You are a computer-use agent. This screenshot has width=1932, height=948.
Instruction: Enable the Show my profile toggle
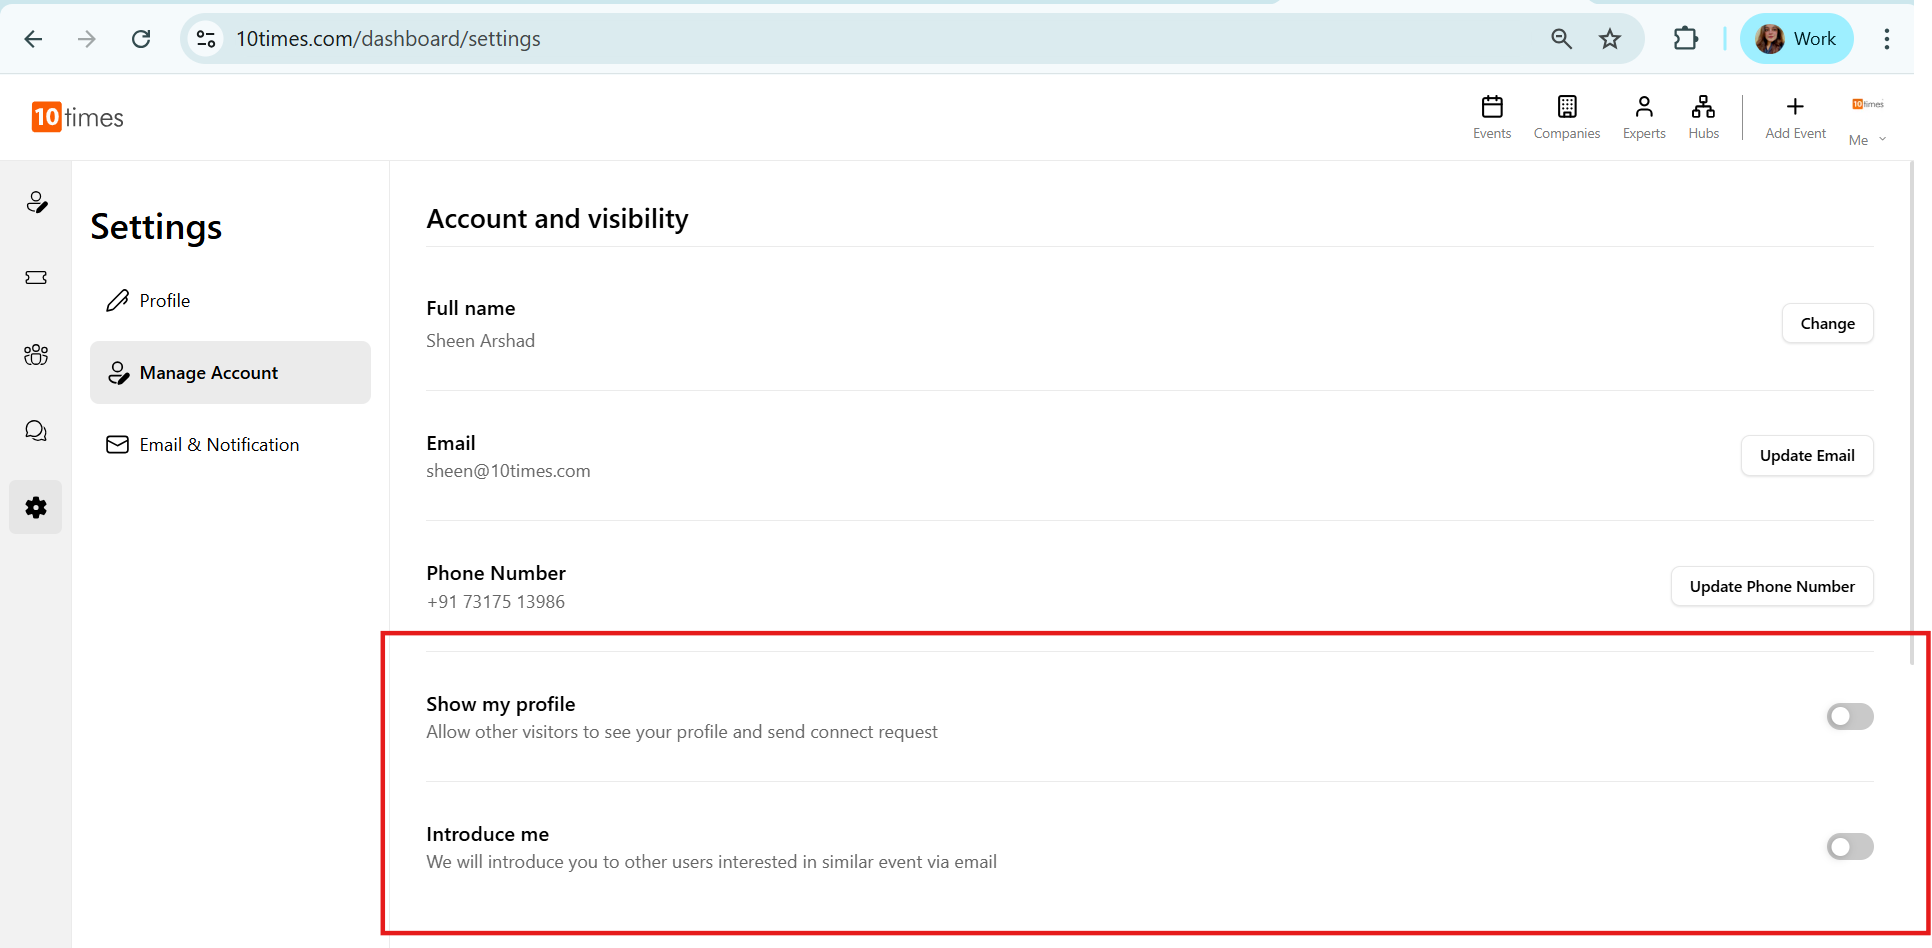pyautogui.click(x=1849, y=717)
